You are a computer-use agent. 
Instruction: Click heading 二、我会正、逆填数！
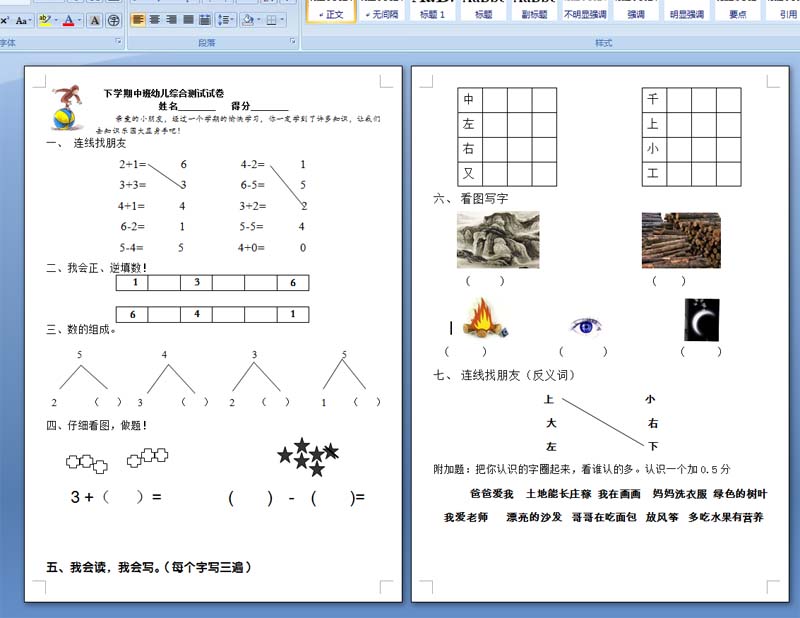pos(96,268)
